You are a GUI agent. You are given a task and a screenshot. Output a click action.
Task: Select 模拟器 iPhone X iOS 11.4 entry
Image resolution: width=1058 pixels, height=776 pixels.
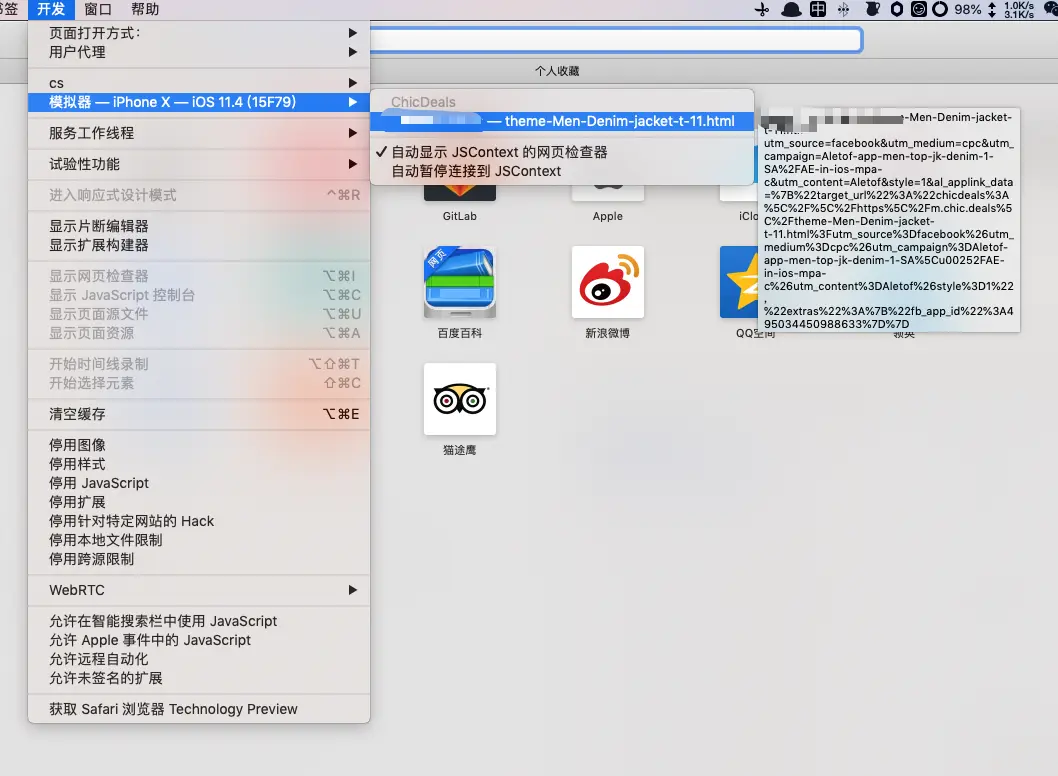tap(199, 102)
